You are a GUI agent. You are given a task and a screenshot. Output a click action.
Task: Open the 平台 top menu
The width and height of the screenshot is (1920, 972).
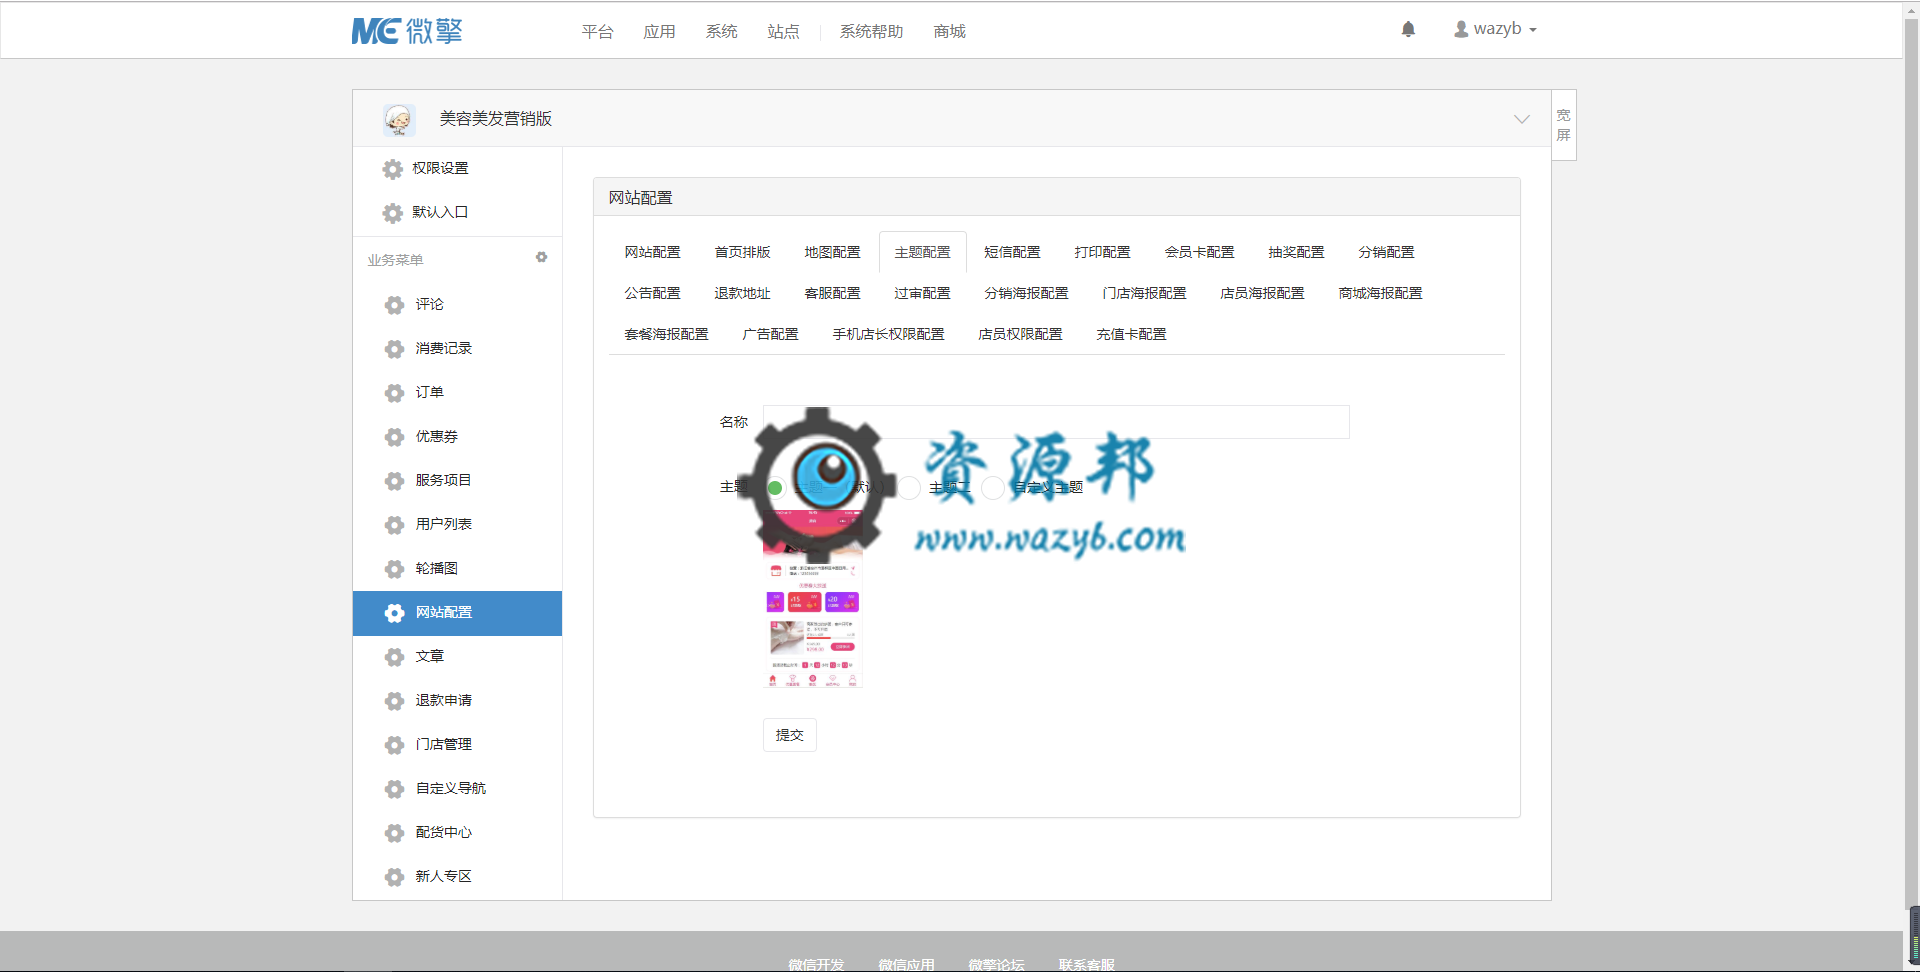pos(598,32)
